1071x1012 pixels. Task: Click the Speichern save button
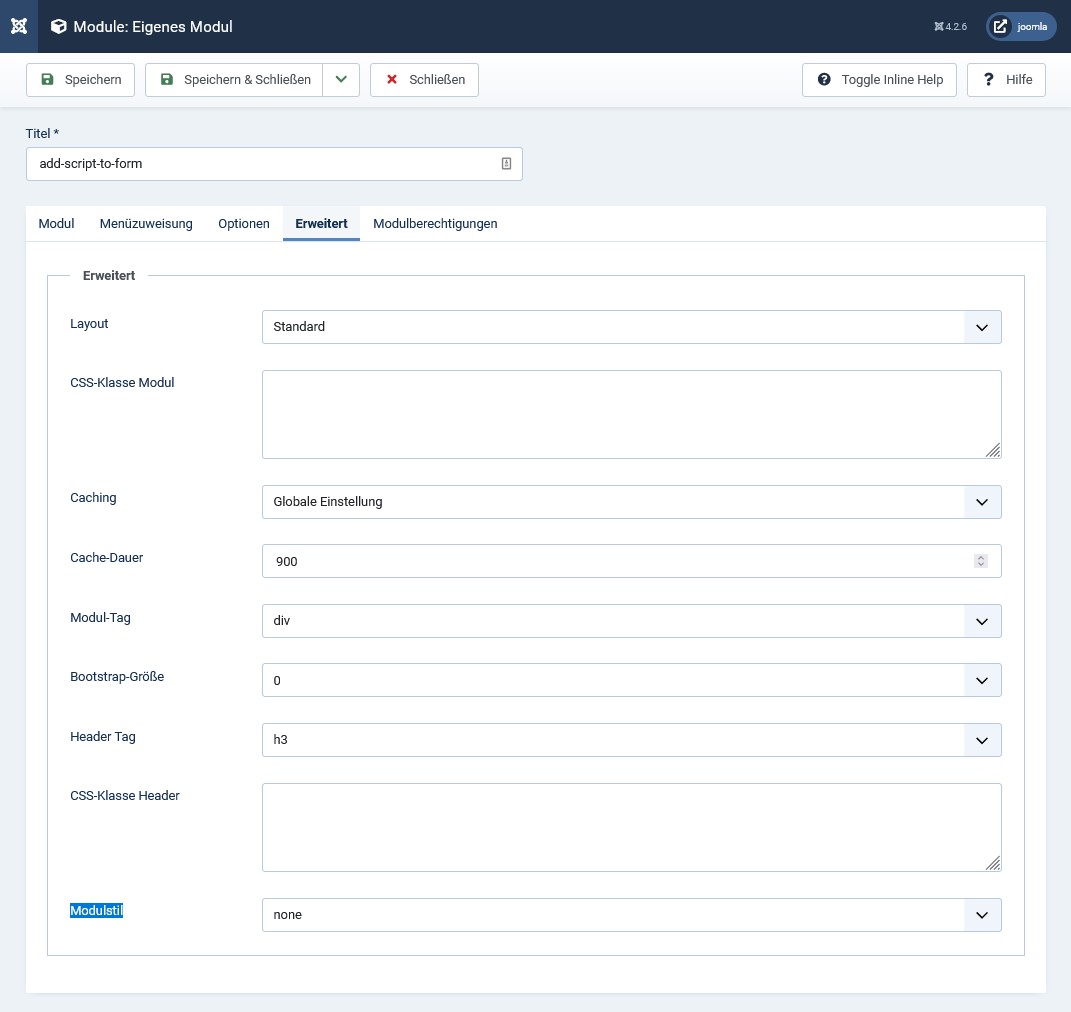coord(80,80)
